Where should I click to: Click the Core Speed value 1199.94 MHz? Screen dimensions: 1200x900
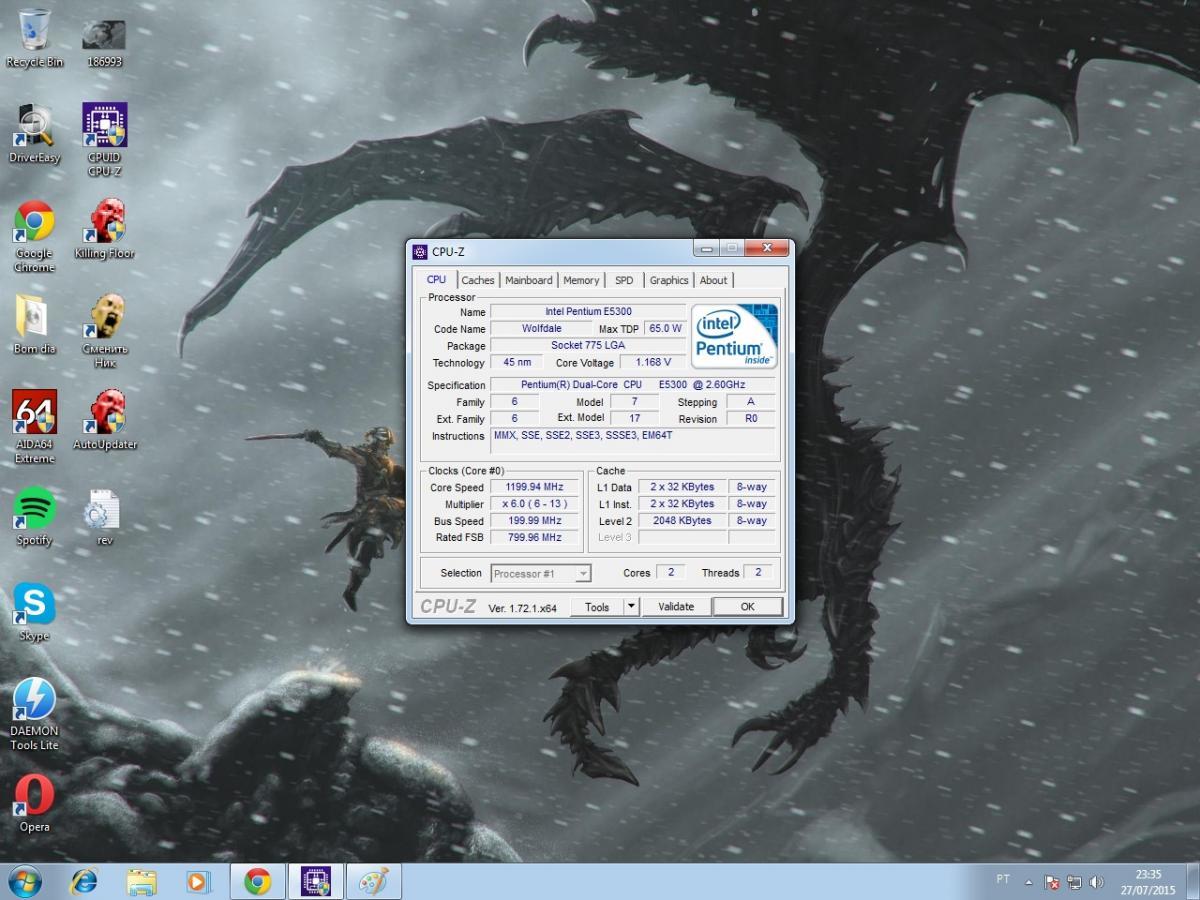[x=534, y=487]
